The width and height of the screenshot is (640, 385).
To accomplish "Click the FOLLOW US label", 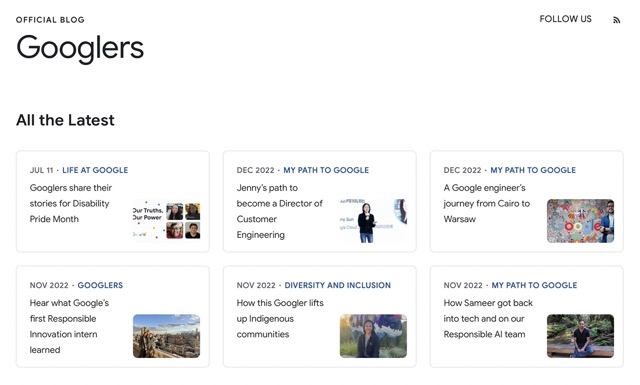I will 565,19.
